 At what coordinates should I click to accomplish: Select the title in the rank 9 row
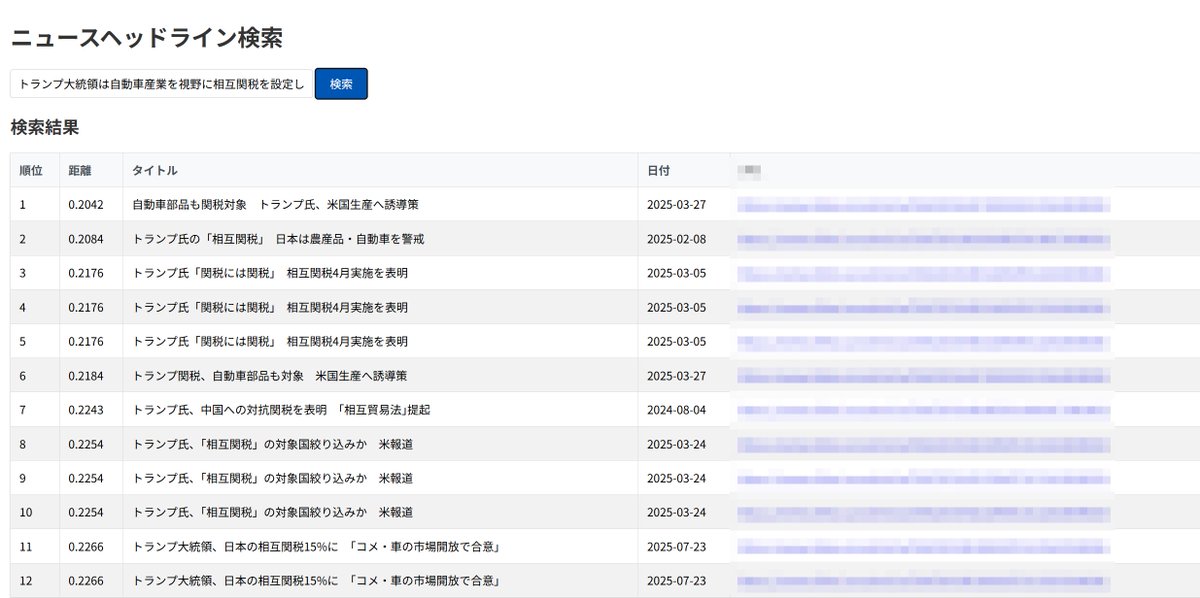[x=272, y=478]
